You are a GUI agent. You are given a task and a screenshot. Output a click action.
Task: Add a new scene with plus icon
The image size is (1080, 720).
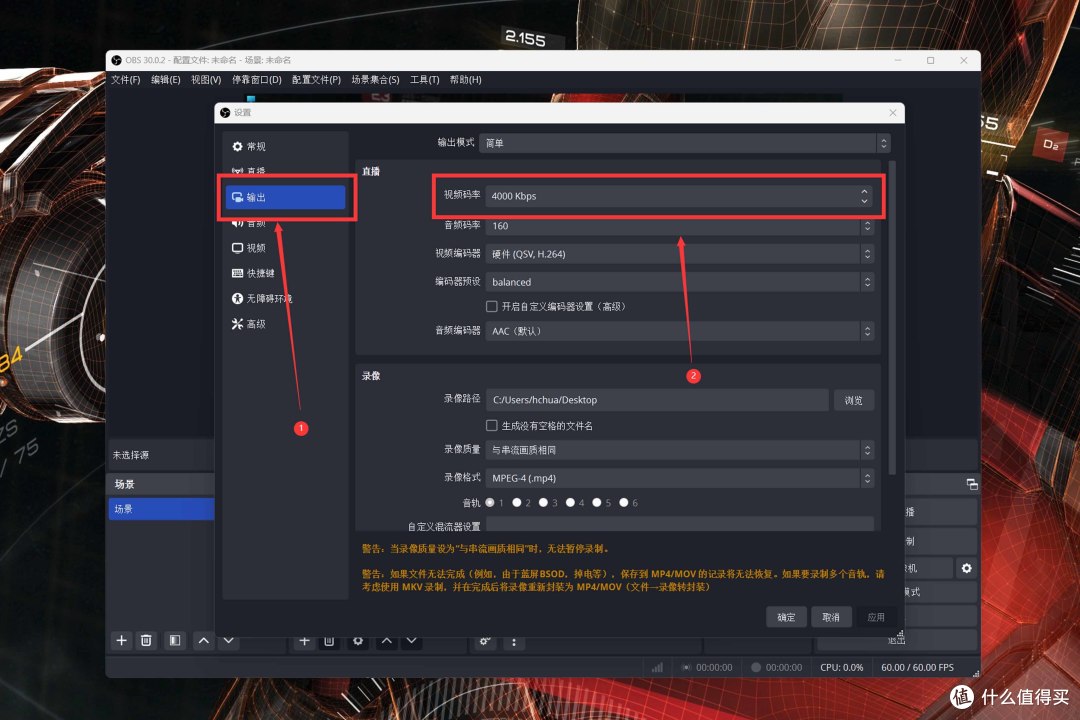(121, 640)
